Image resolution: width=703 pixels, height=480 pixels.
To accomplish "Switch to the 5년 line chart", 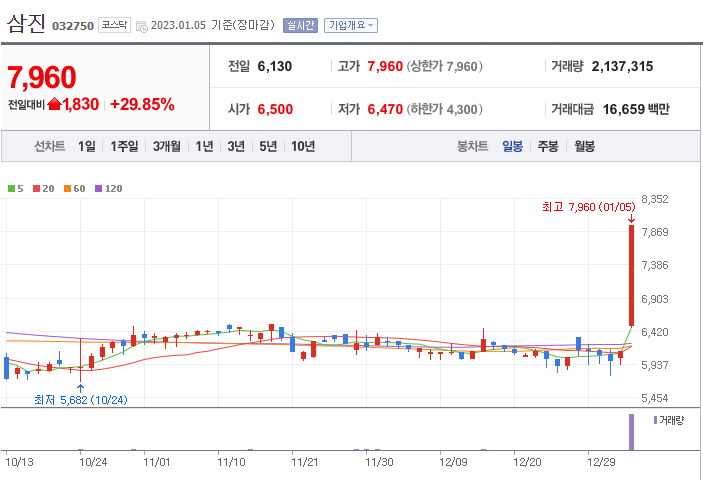I will point(268,146).
